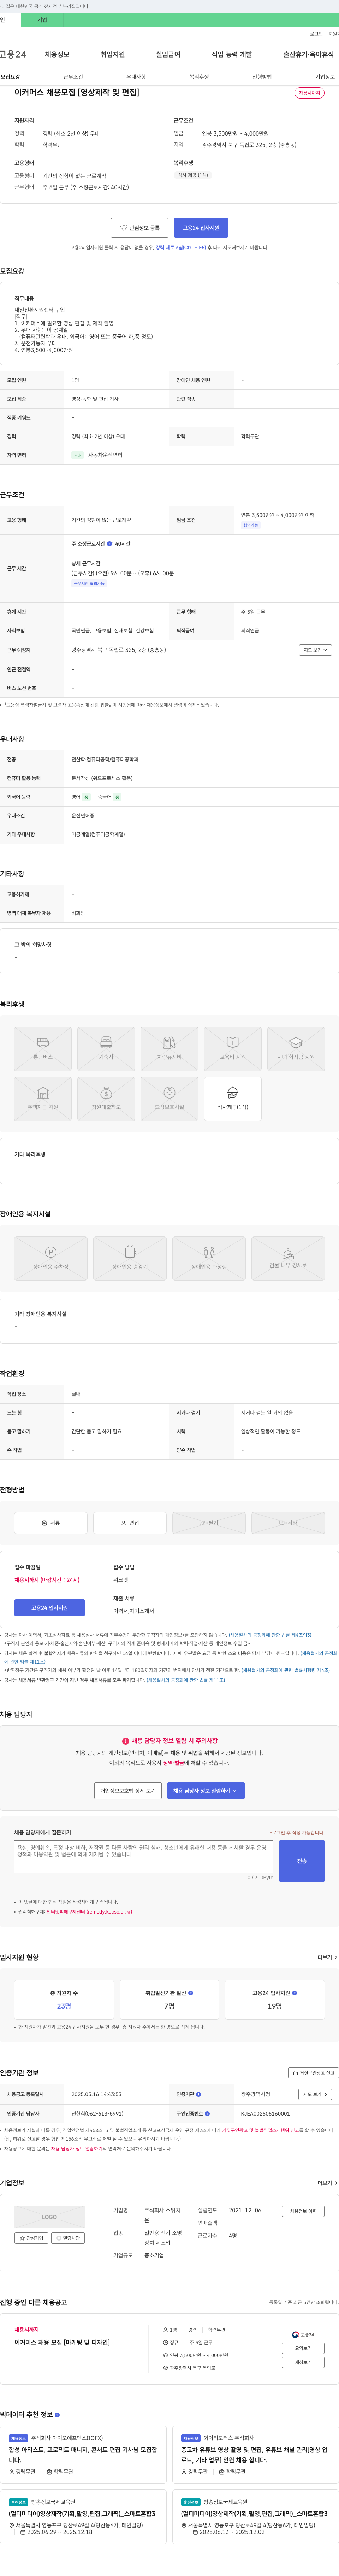Open the 실업급여 menu
This screenshot has width=339, height=2576.
(x=168, y=54)
